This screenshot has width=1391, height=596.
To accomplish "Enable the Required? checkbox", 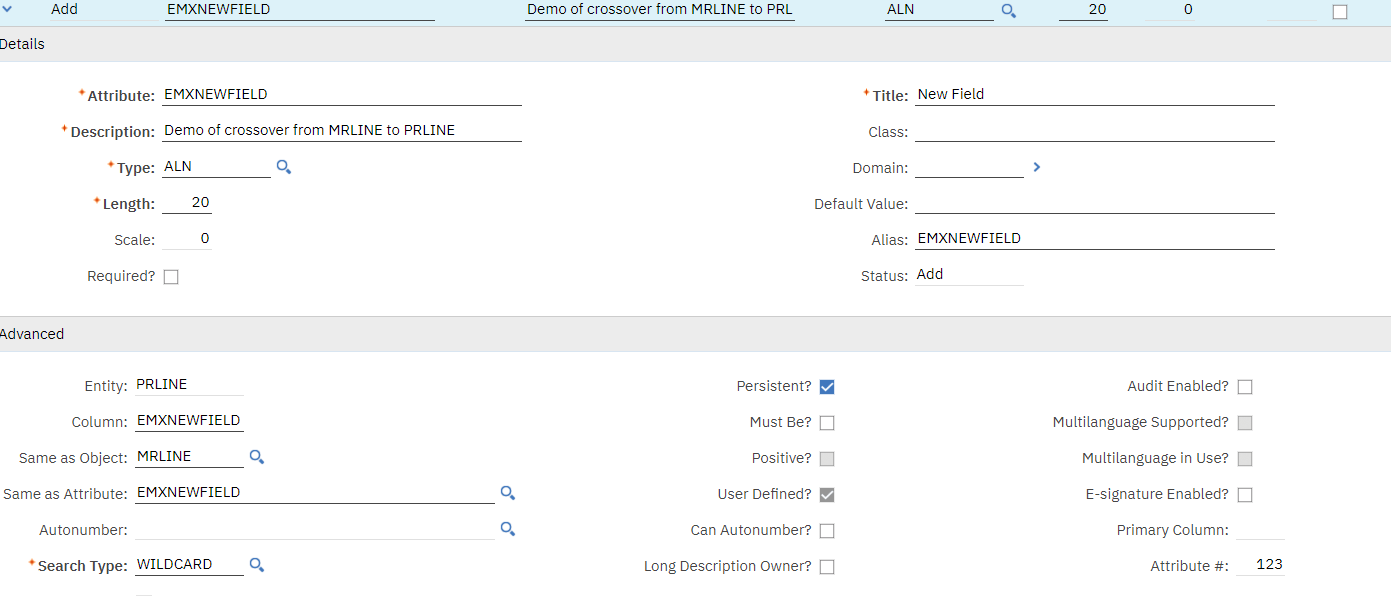I will point(171,276).
